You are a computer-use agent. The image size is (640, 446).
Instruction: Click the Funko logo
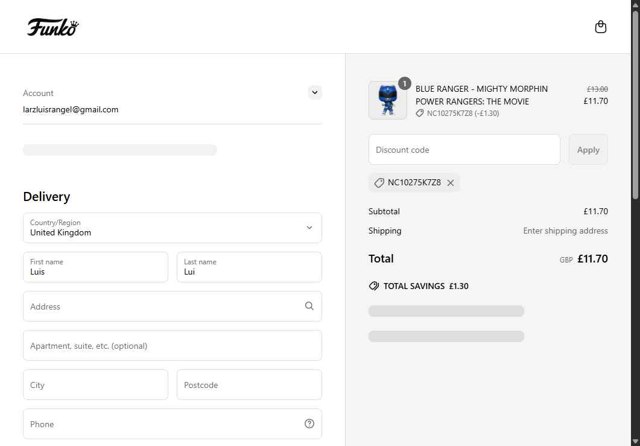(x=53, y=27)
